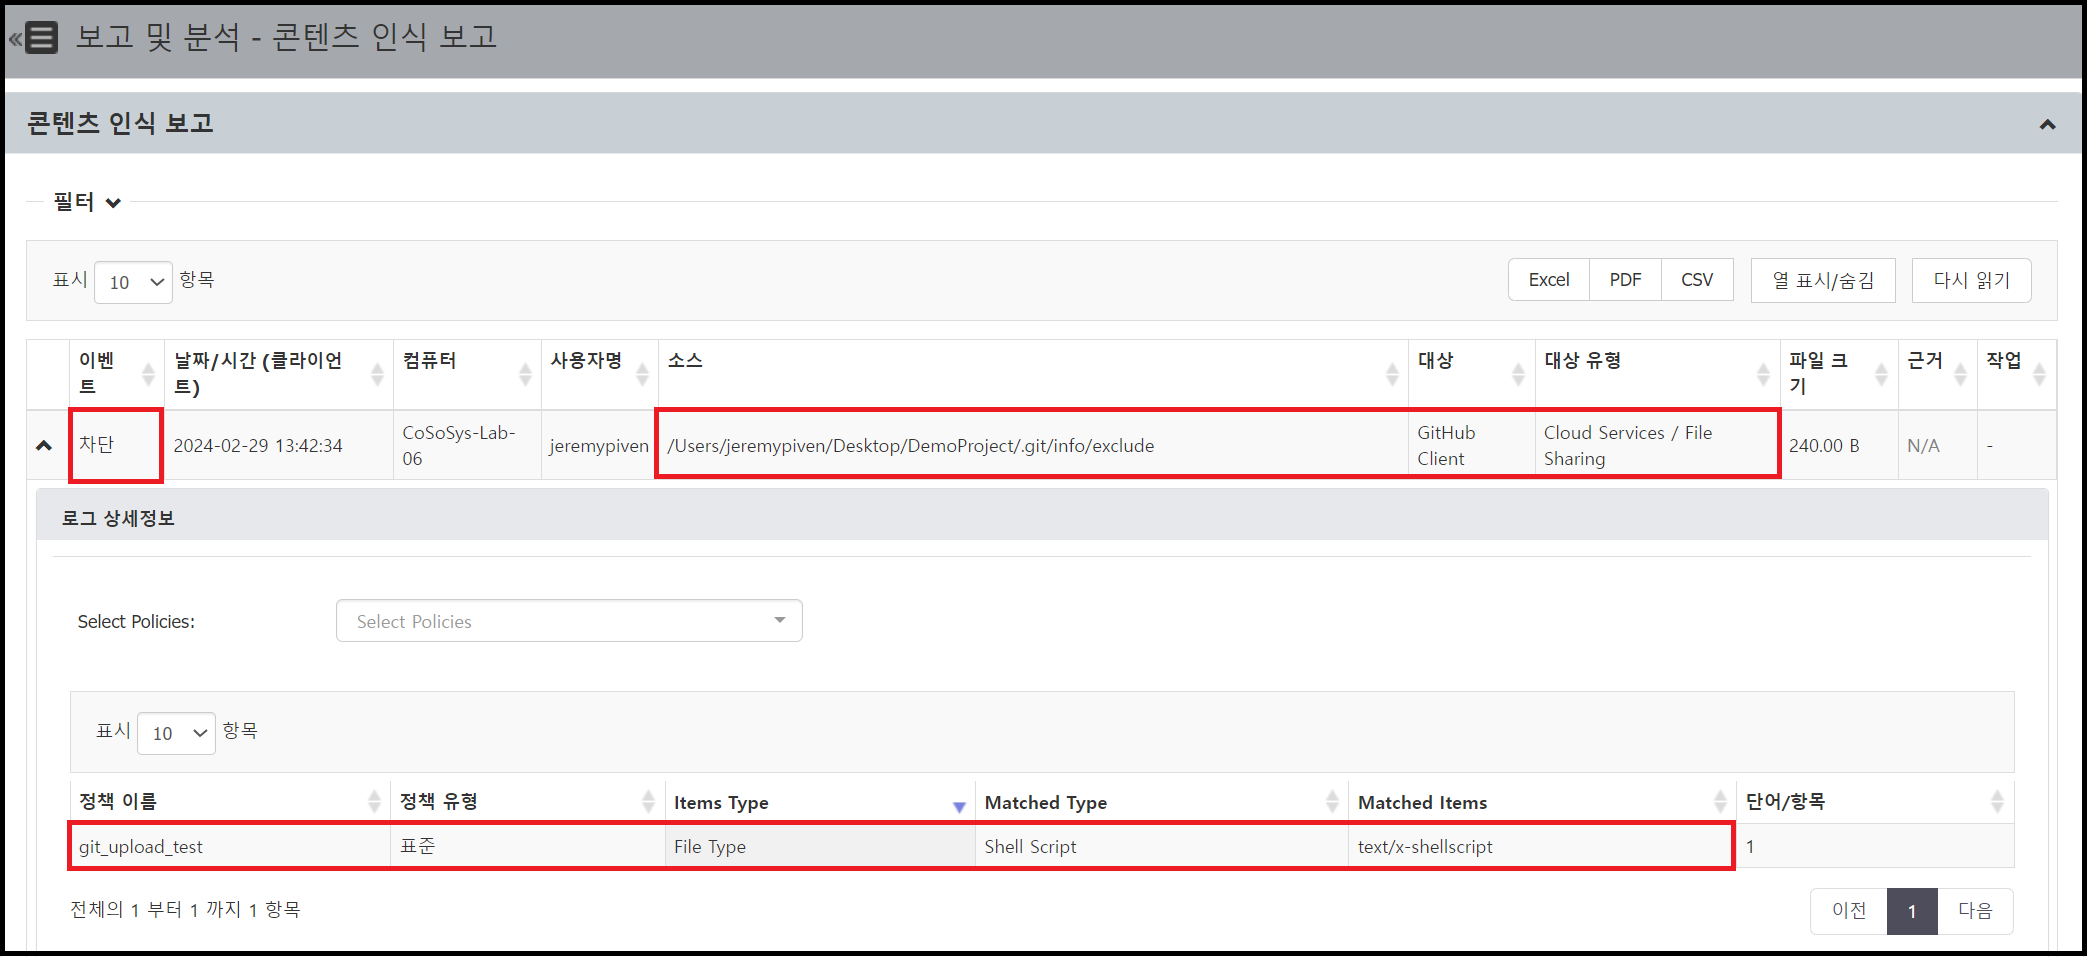Open the top 표시 entries count dropdown
Screen dimensions: 2087x957
134,282
